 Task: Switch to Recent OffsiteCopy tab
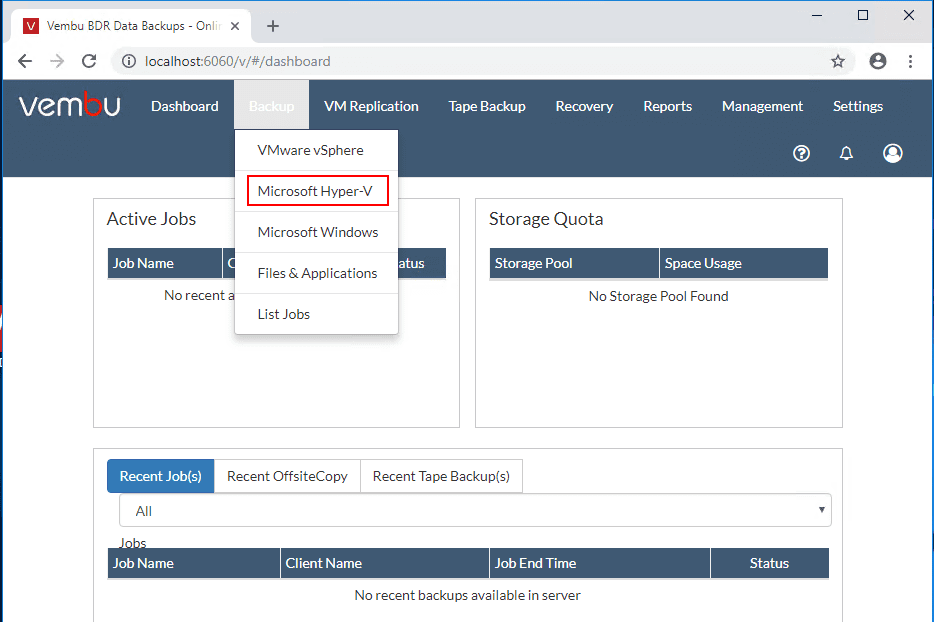[x=287, y=476]
